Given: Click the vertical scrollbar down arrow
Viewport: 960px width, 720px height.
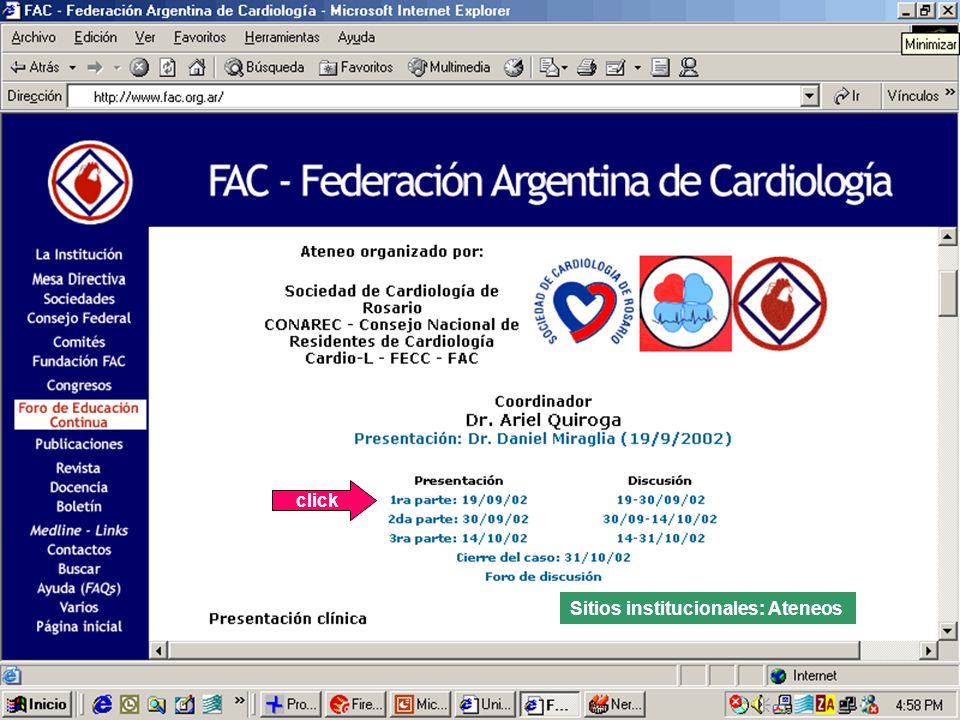Looking at the screenshot, I should tap(947, 630).
